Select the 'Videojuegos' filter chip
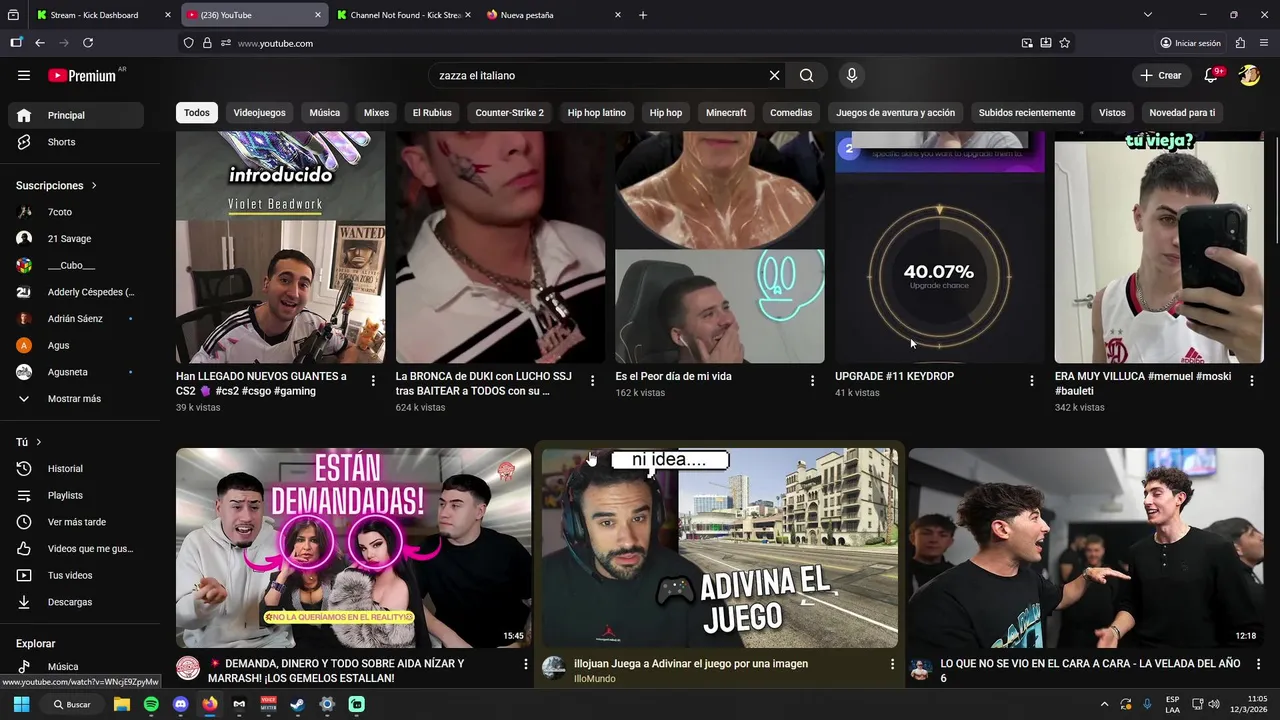Viewport: 1280px width, 720px height. point(259,113)
